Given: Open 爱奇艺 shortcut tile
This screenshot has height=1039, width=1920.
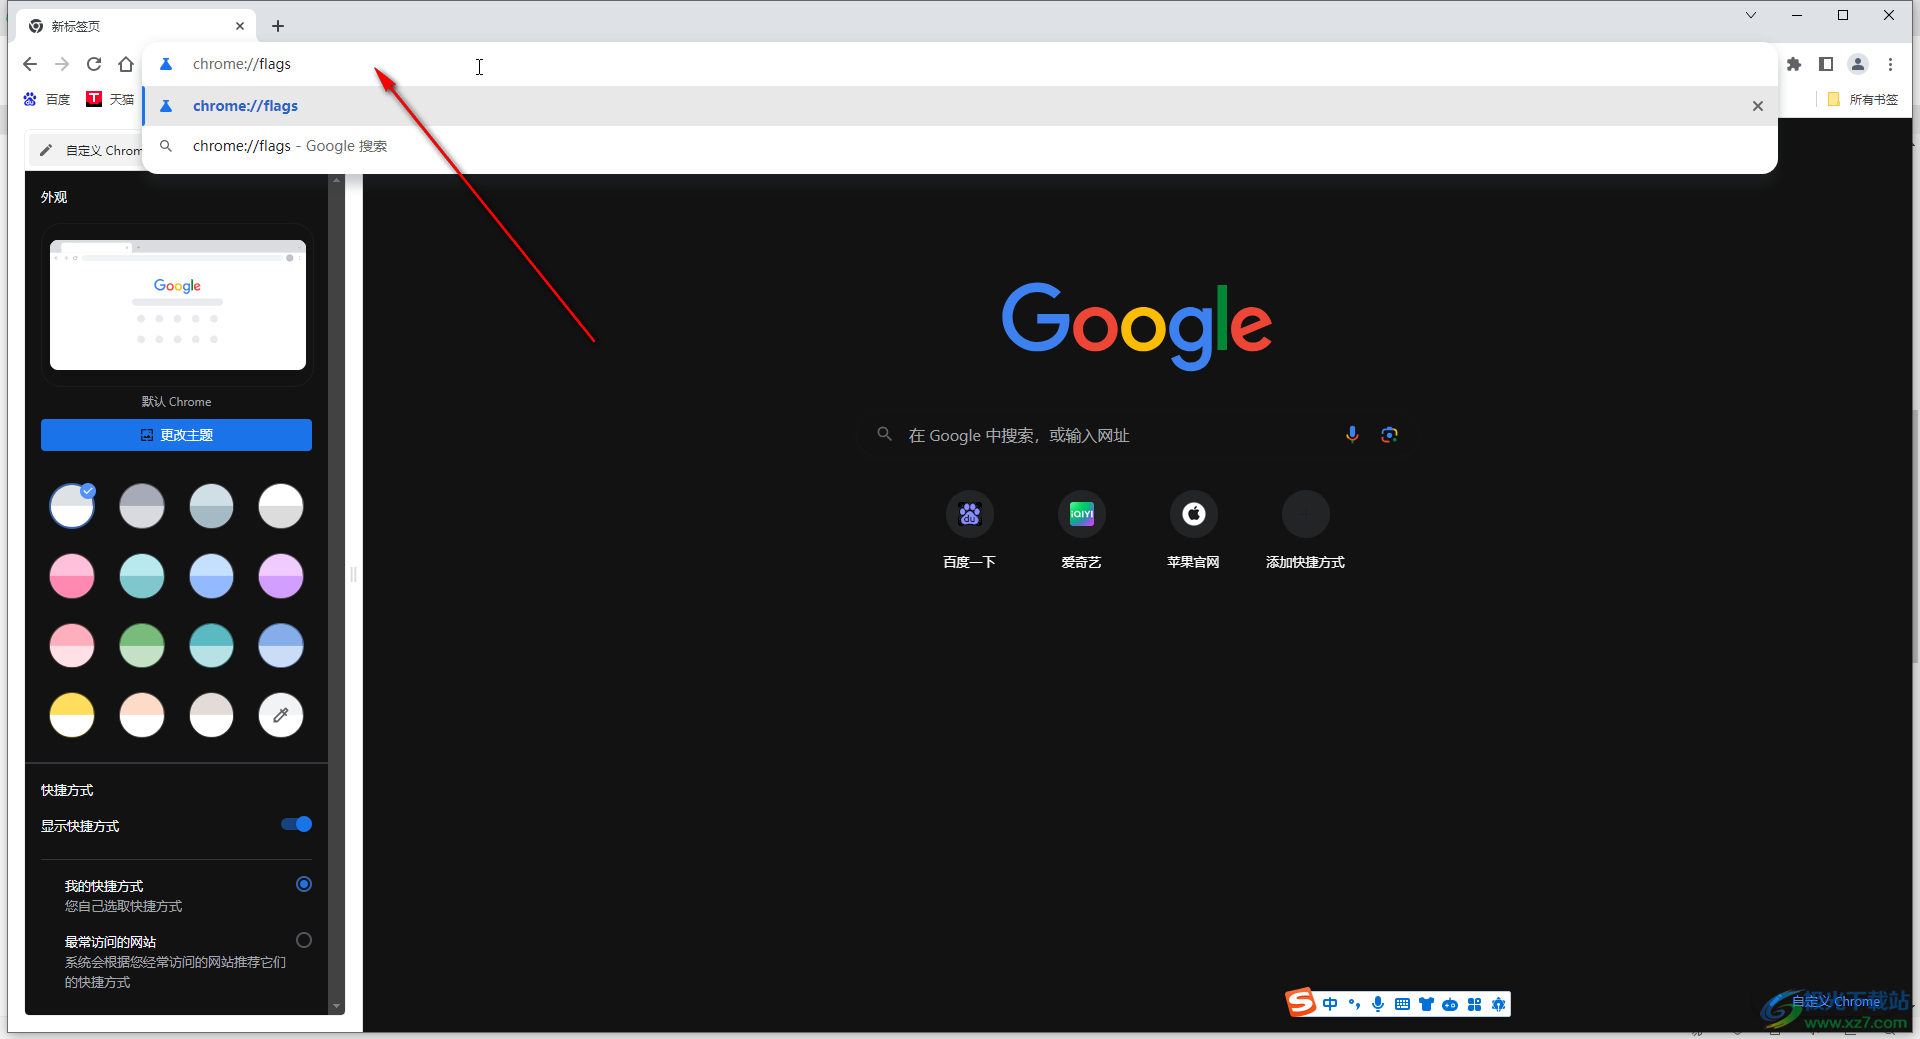Looking at the screenshot, I should click(x=1081, y=530).
